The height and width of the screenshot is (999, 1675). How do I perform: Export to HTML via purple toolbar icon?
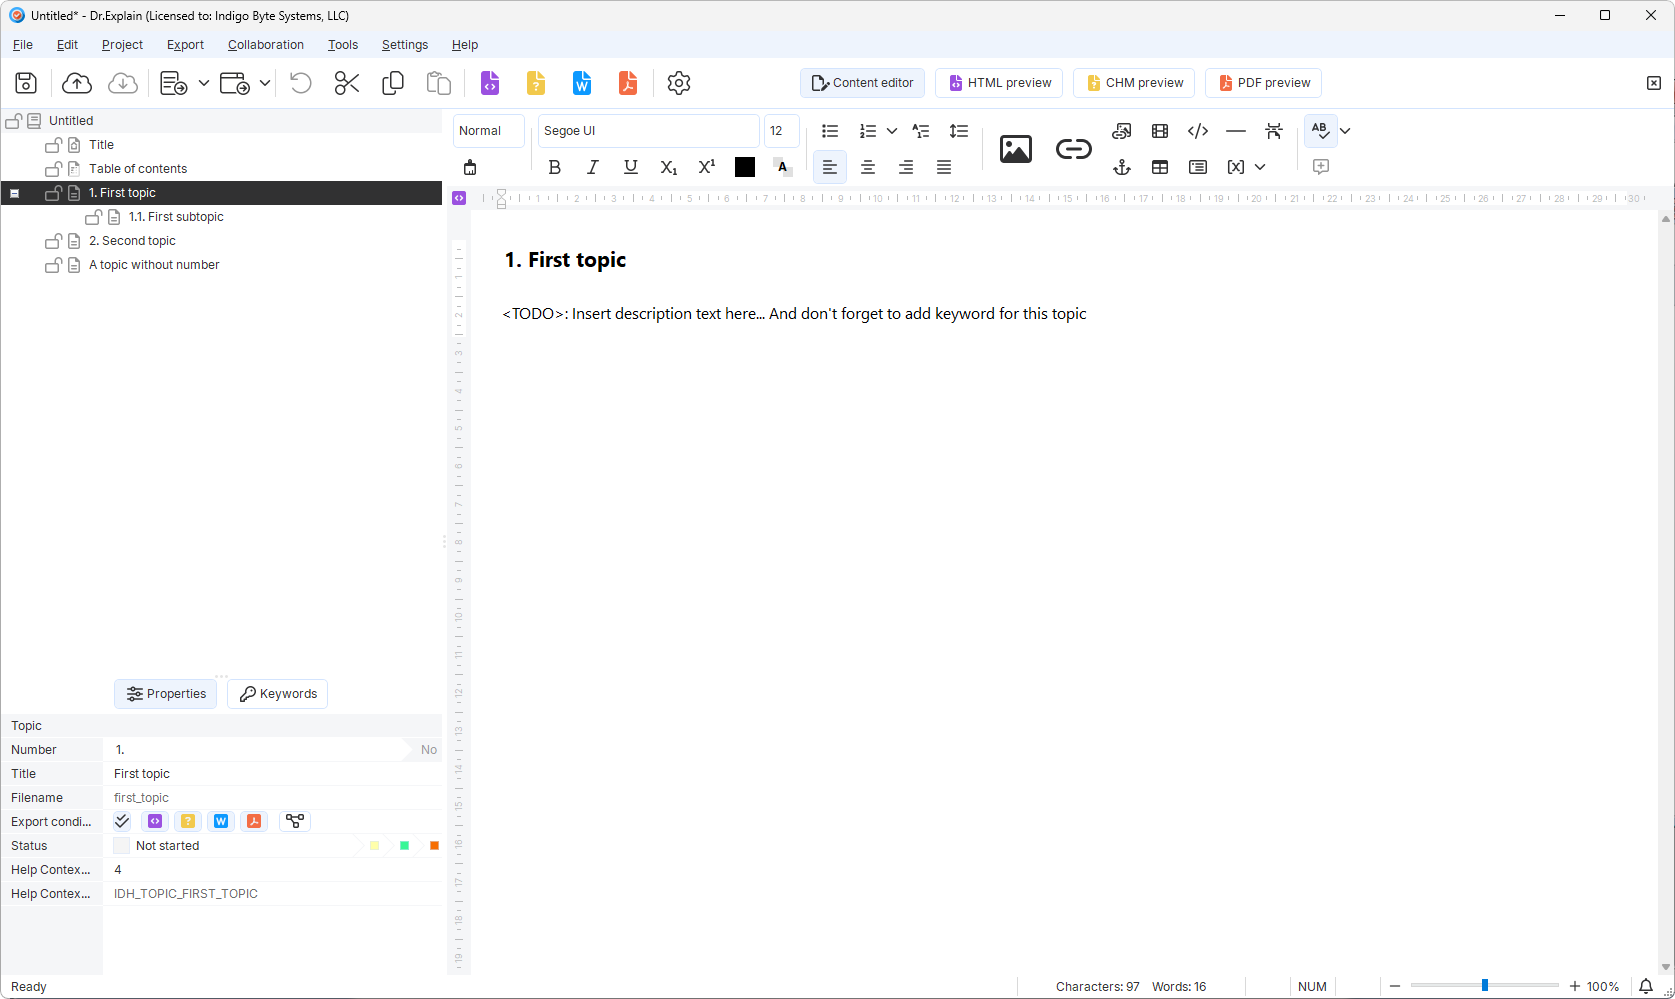(490, 83)
